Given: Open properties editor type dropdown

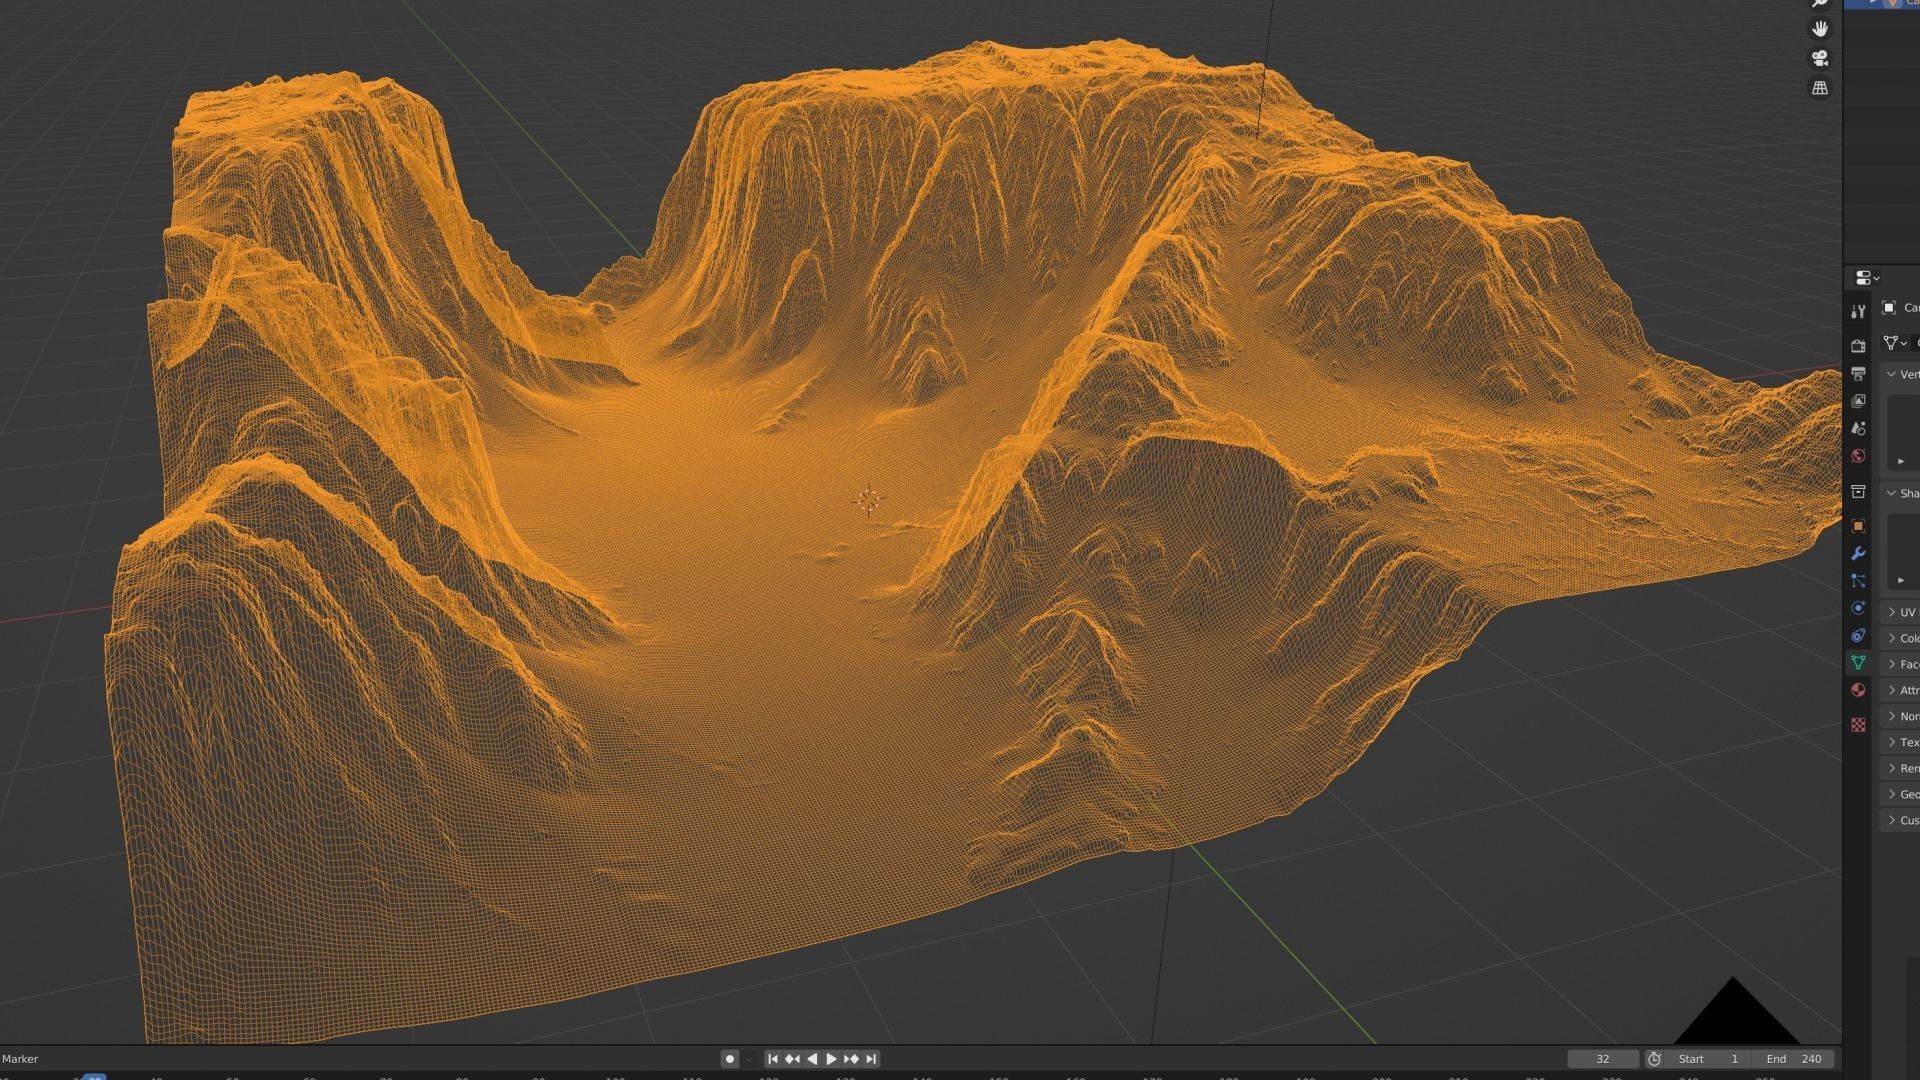Looking at the screenshot, I should [x=1867, y=278].
